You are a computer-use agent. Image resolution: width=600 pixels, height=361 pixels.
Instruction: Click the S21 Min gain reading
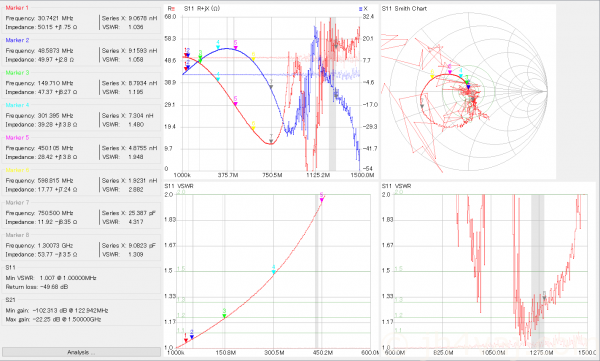(57, 310)
